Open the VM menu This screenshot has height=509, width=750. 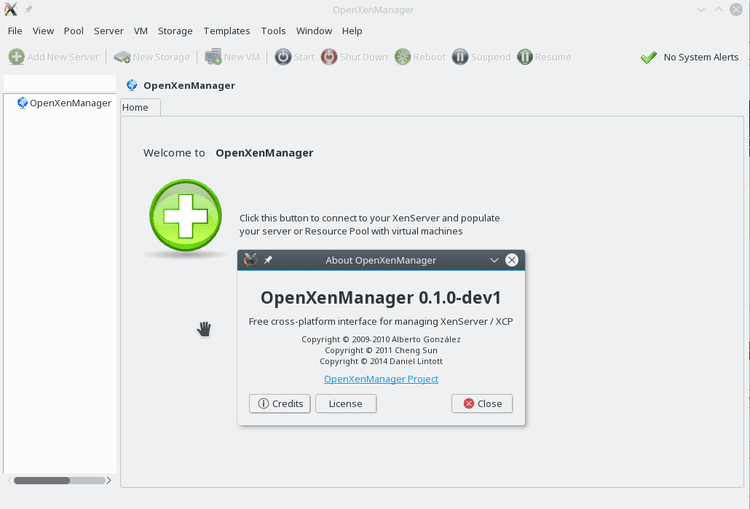click(x=141, y=31)
